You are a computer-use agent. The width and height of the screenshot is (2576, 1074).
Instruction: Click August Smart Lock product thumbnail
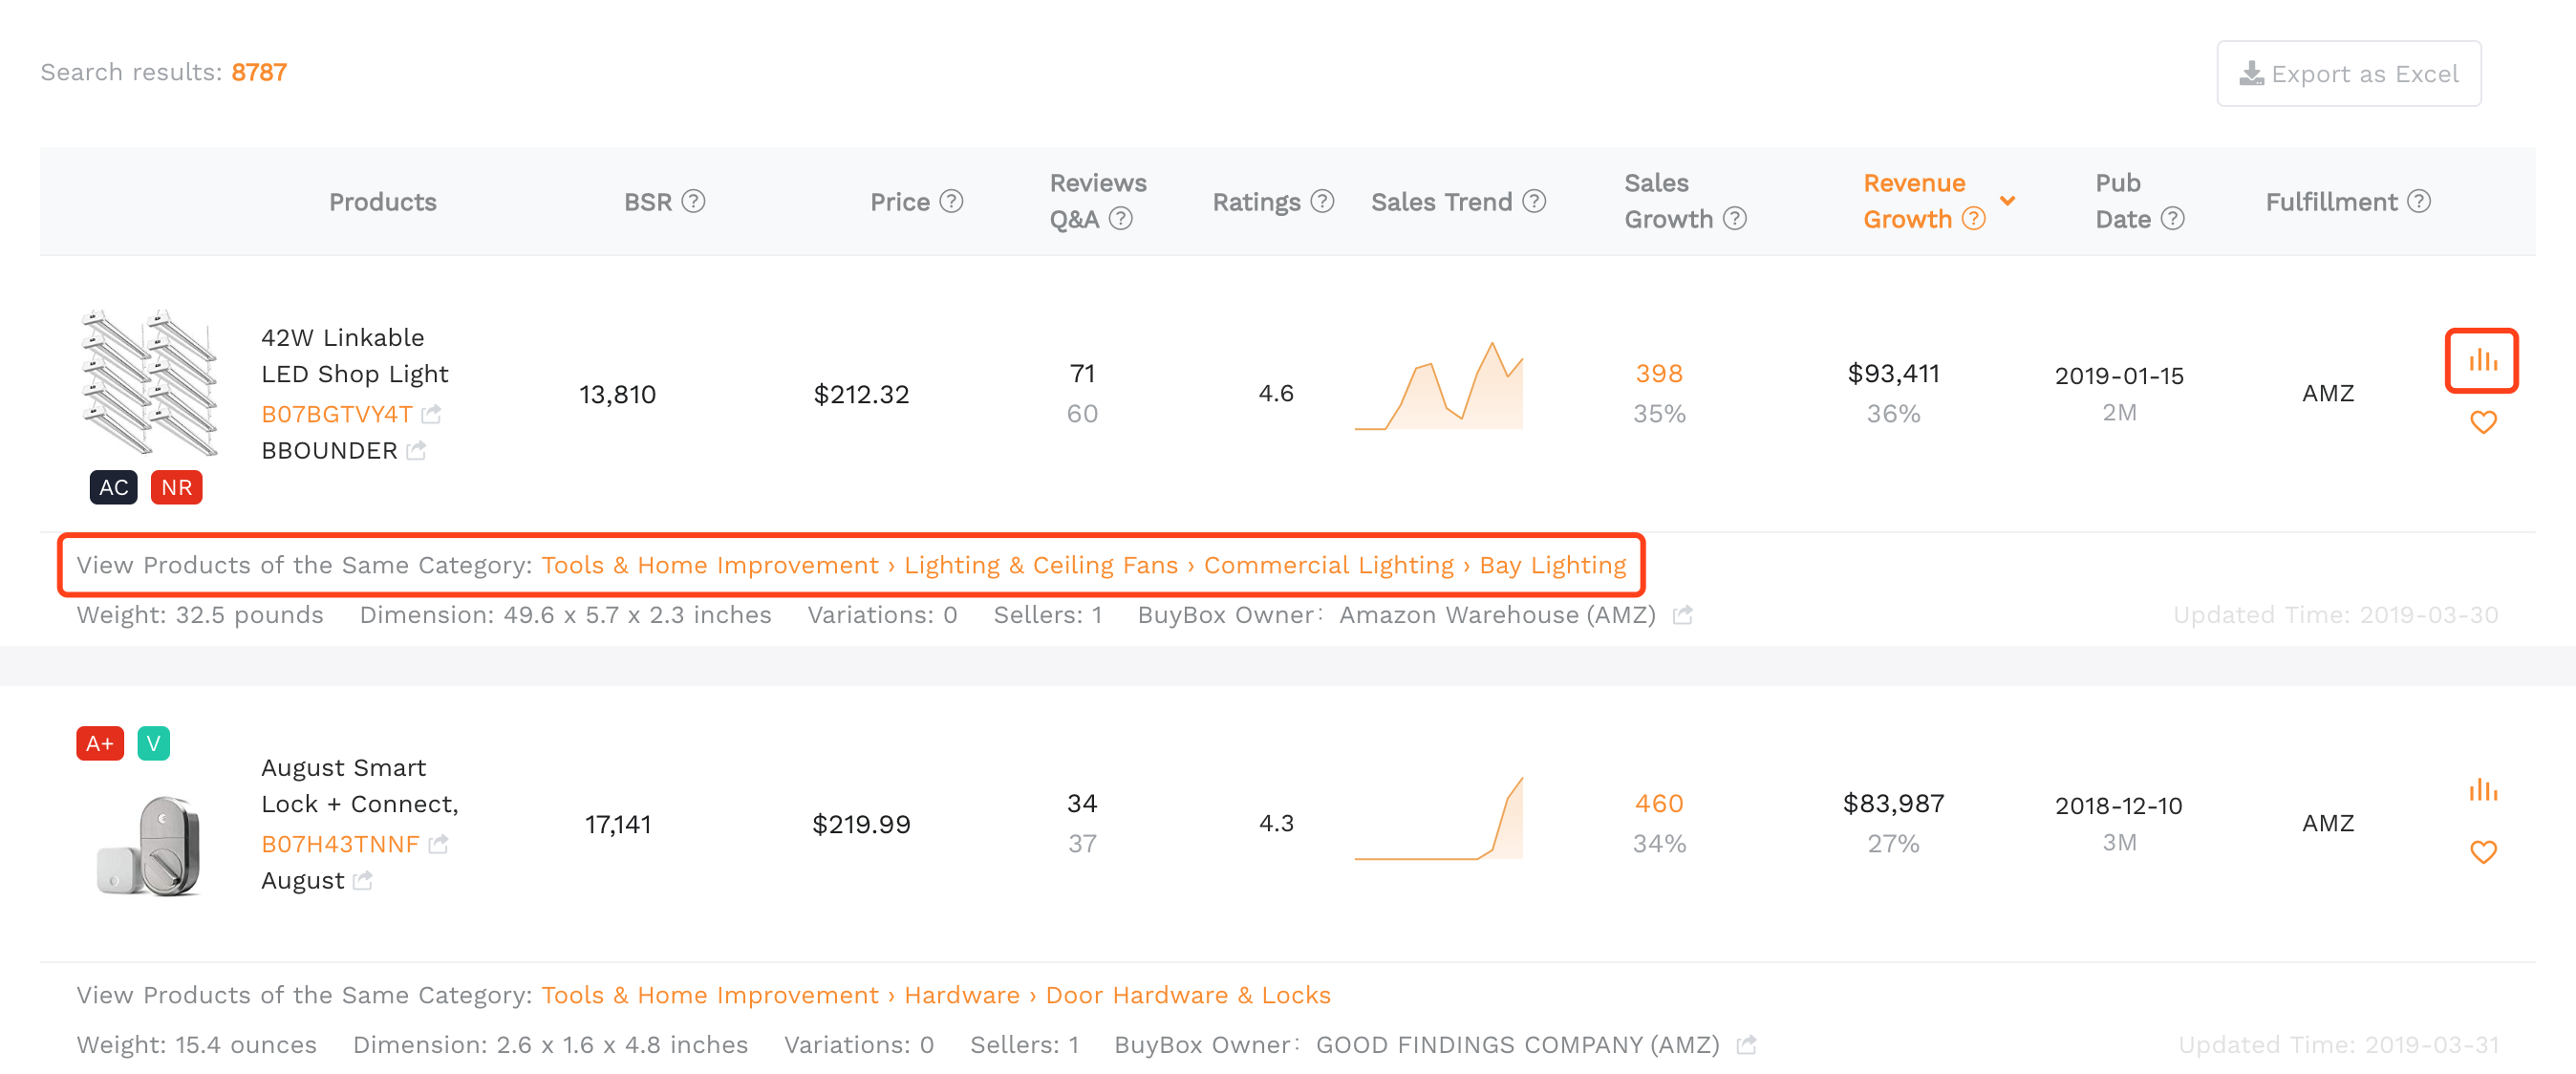coord(150,845)
